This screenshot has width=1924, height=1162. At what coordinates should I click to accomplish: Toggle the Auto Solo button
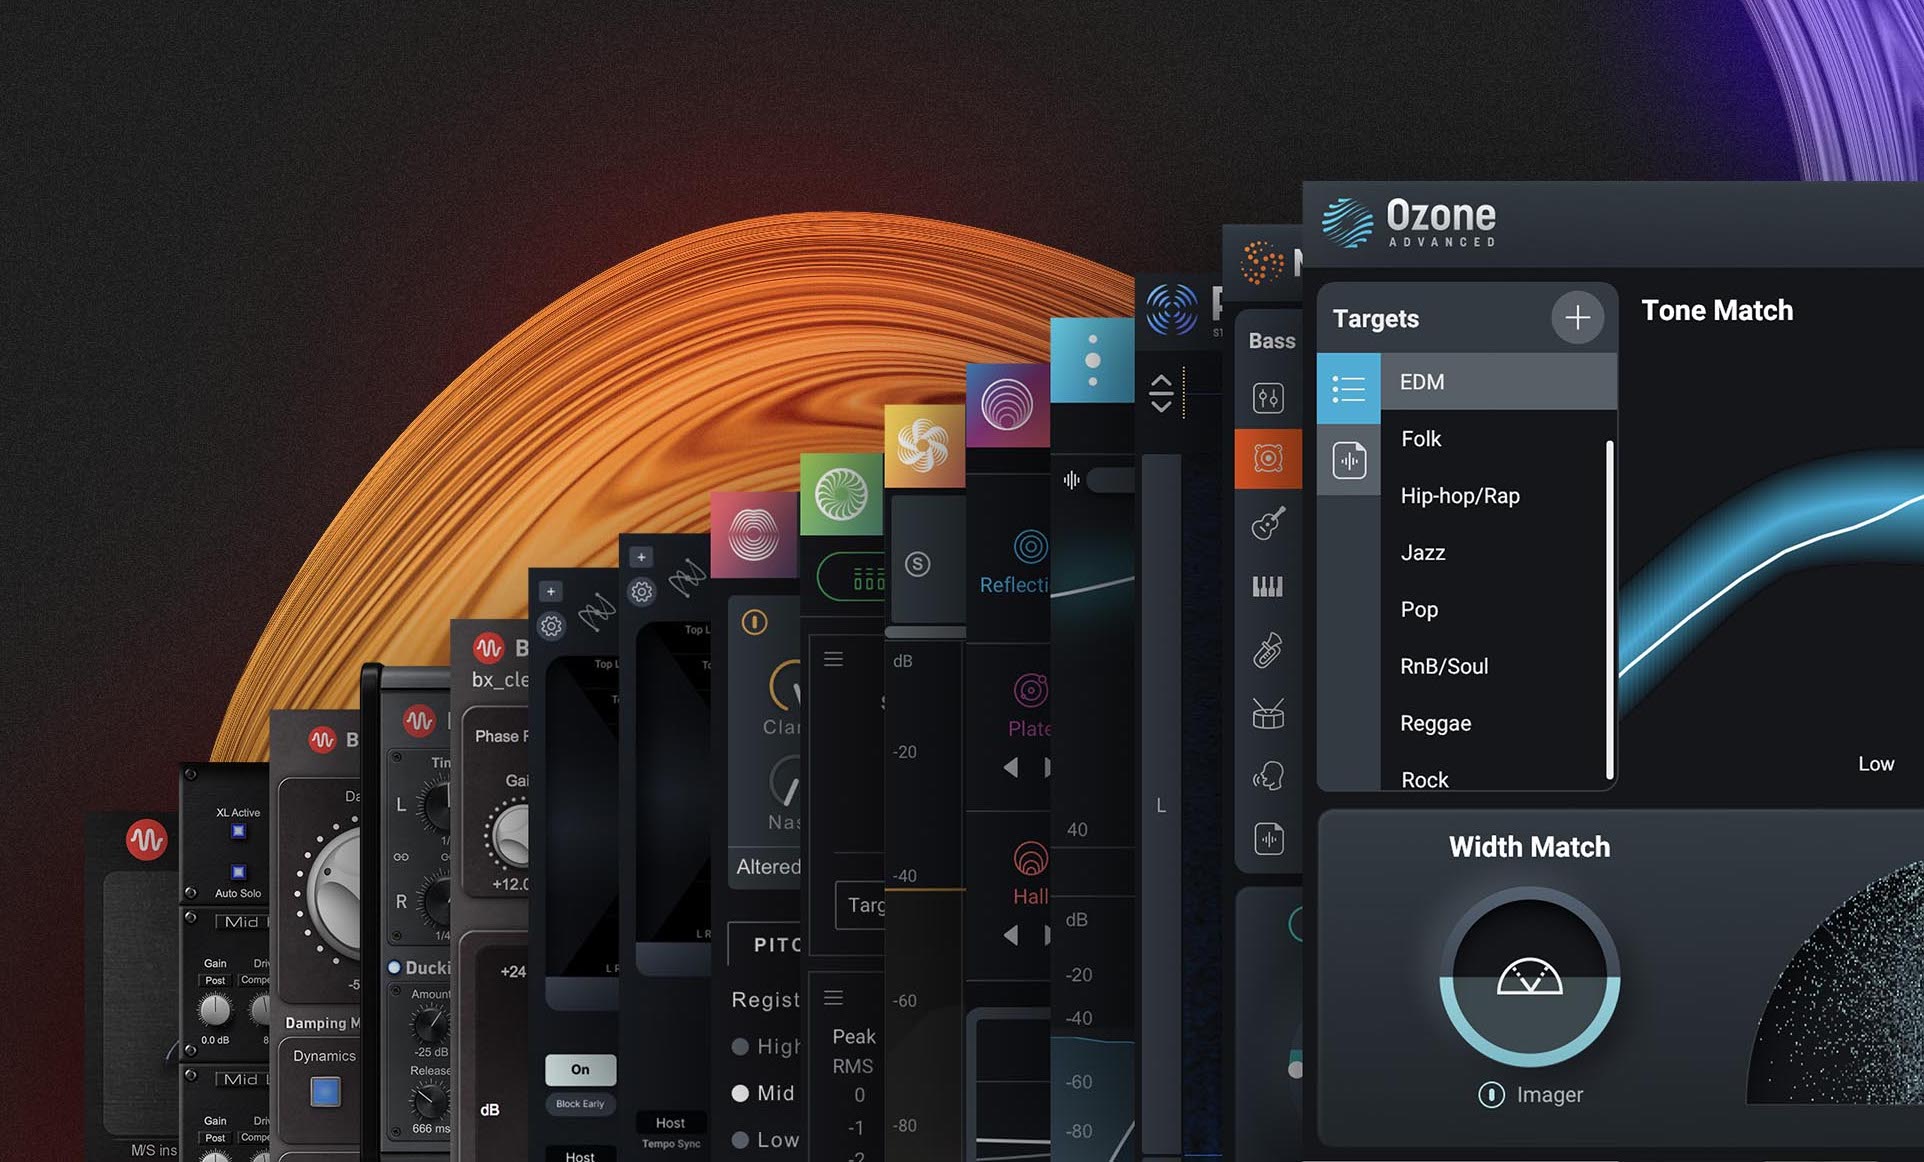coord(238,872)
